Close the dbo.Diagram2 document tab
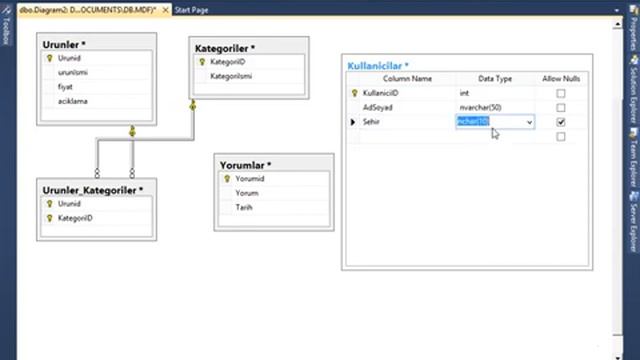 pos(165,10)
